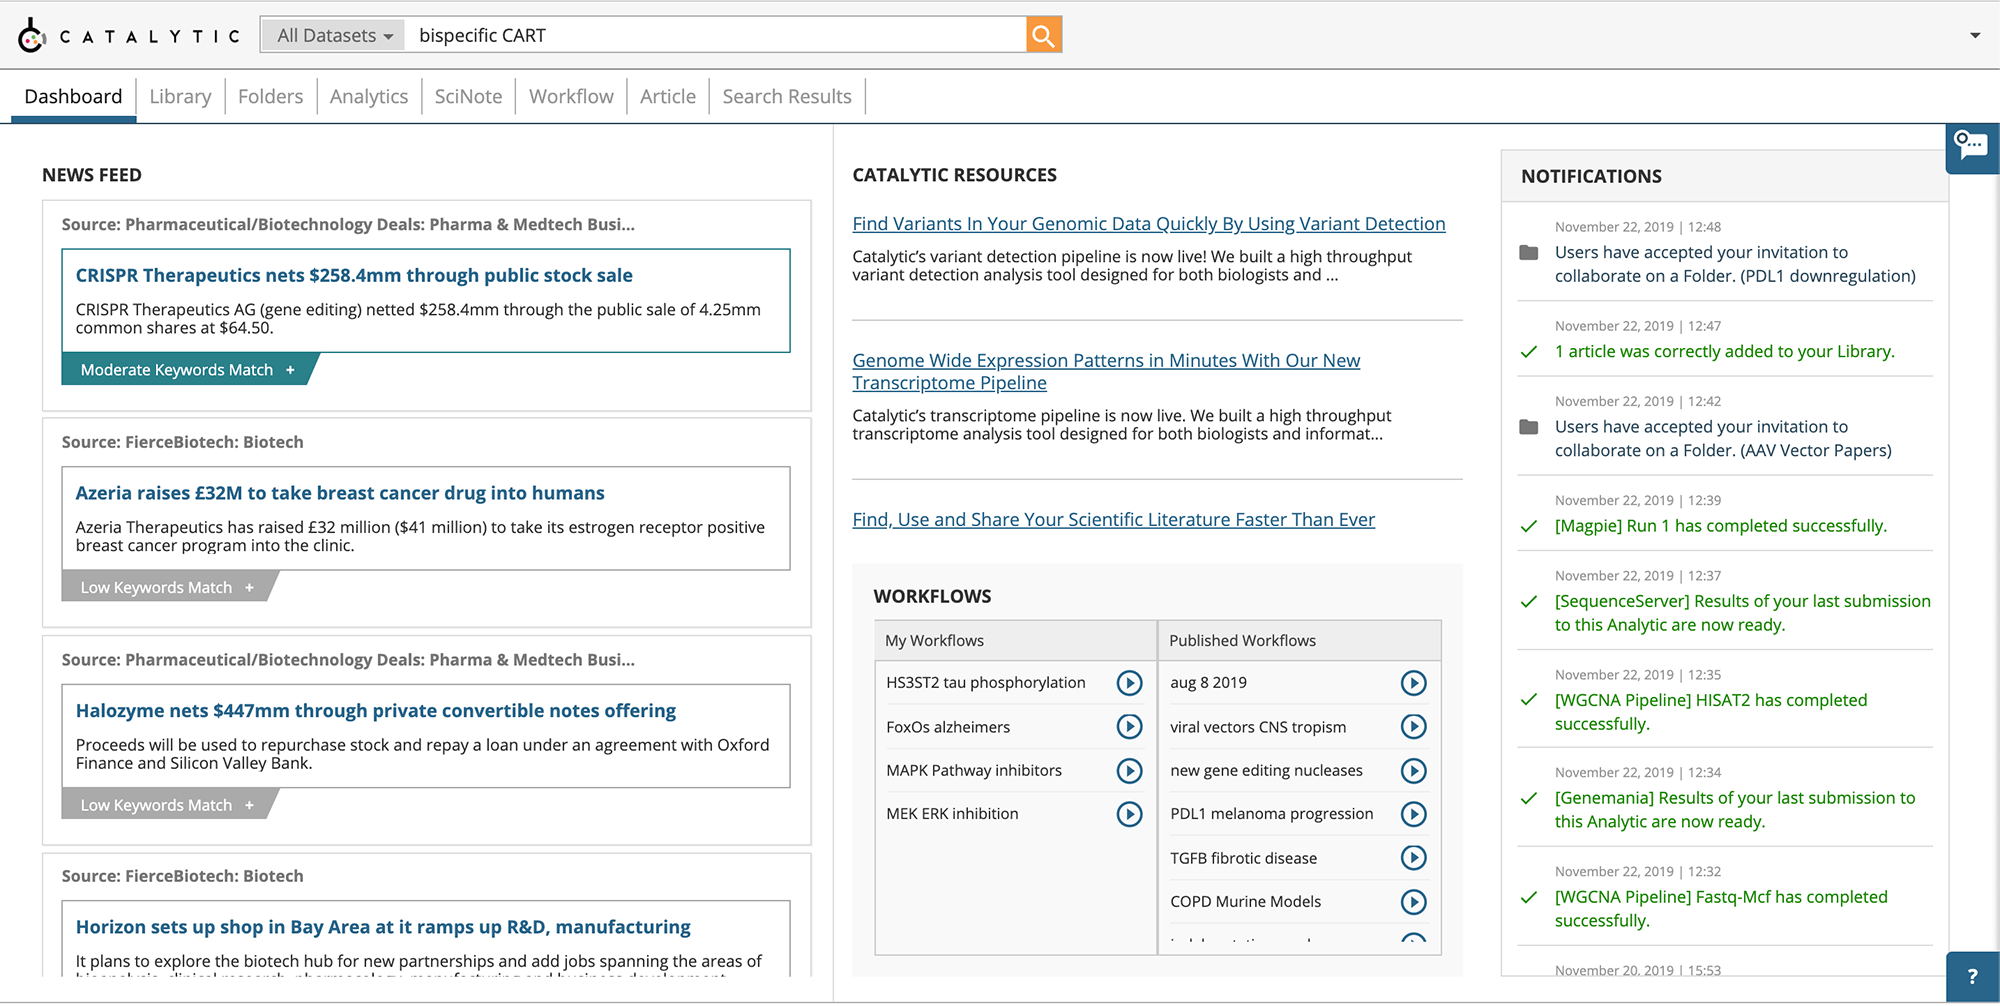
Task: Open the Halozyme nets $447mm headline
Action: 376,711
